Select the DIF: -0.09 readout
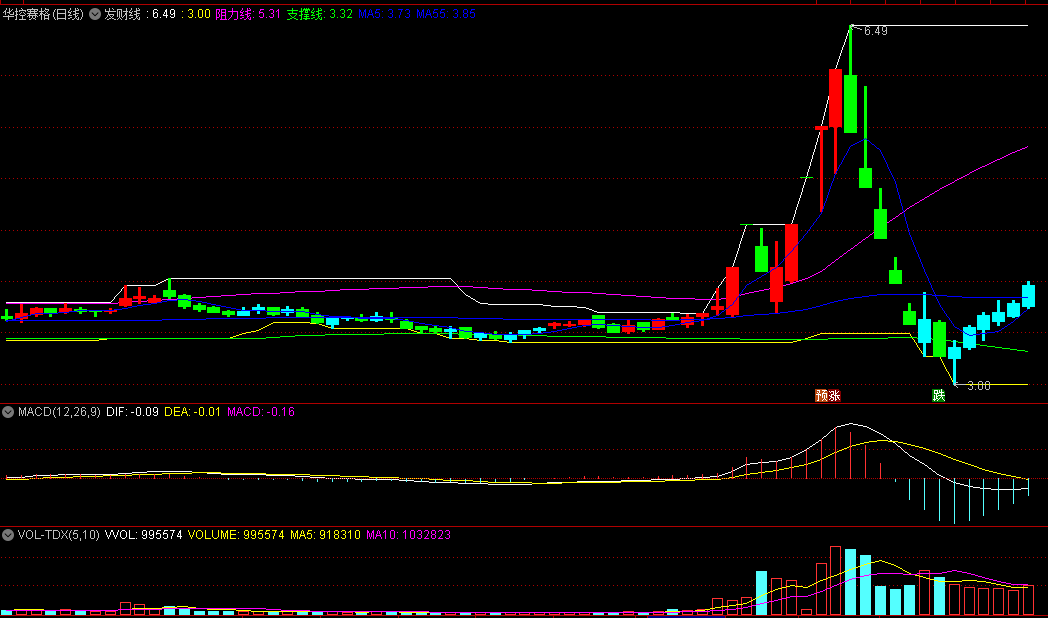 132,412
